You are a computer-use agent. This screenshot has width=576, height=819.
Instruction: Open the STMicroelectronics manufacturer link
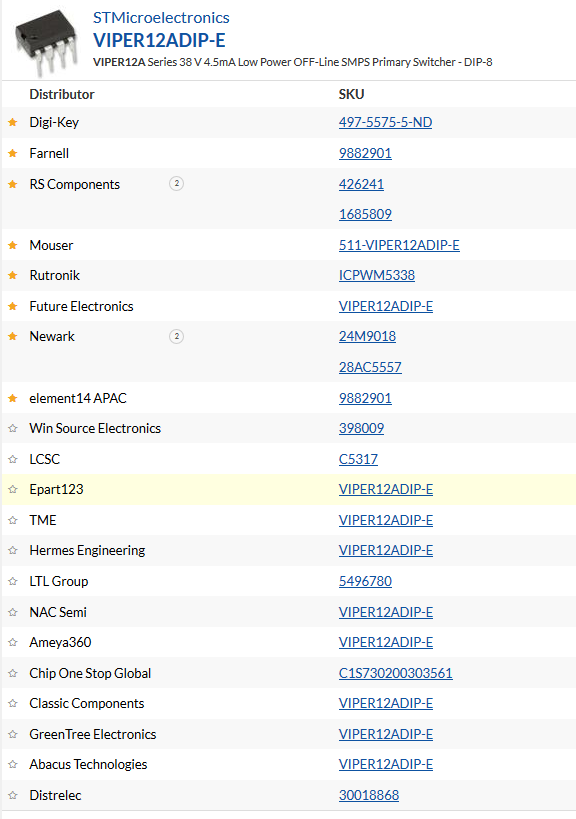[161, 18]
